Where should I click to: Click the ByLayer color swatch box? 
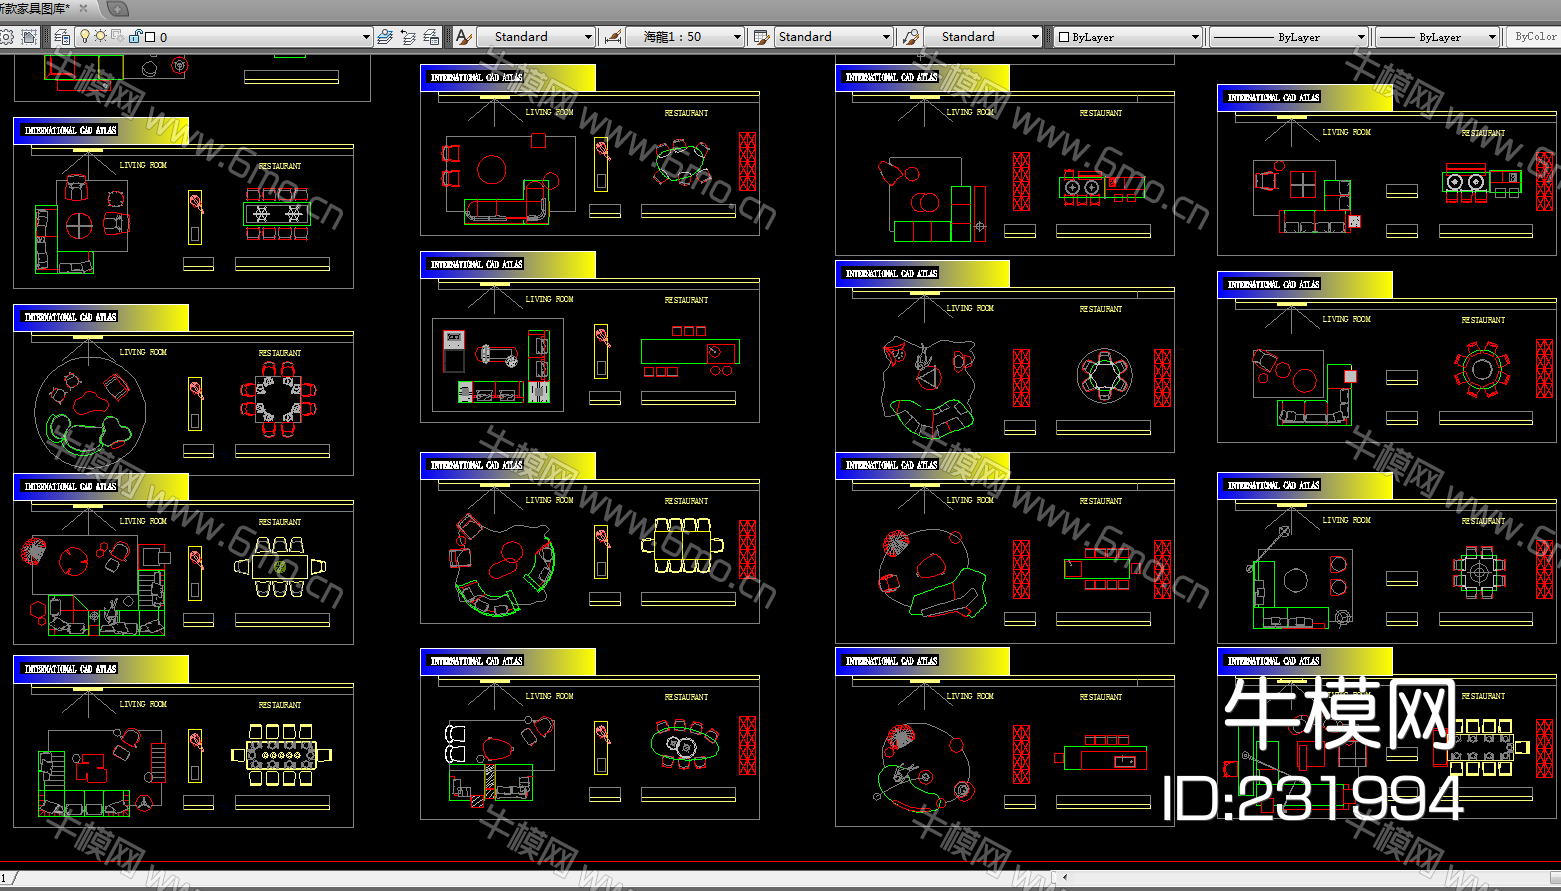click(1064, 37)
